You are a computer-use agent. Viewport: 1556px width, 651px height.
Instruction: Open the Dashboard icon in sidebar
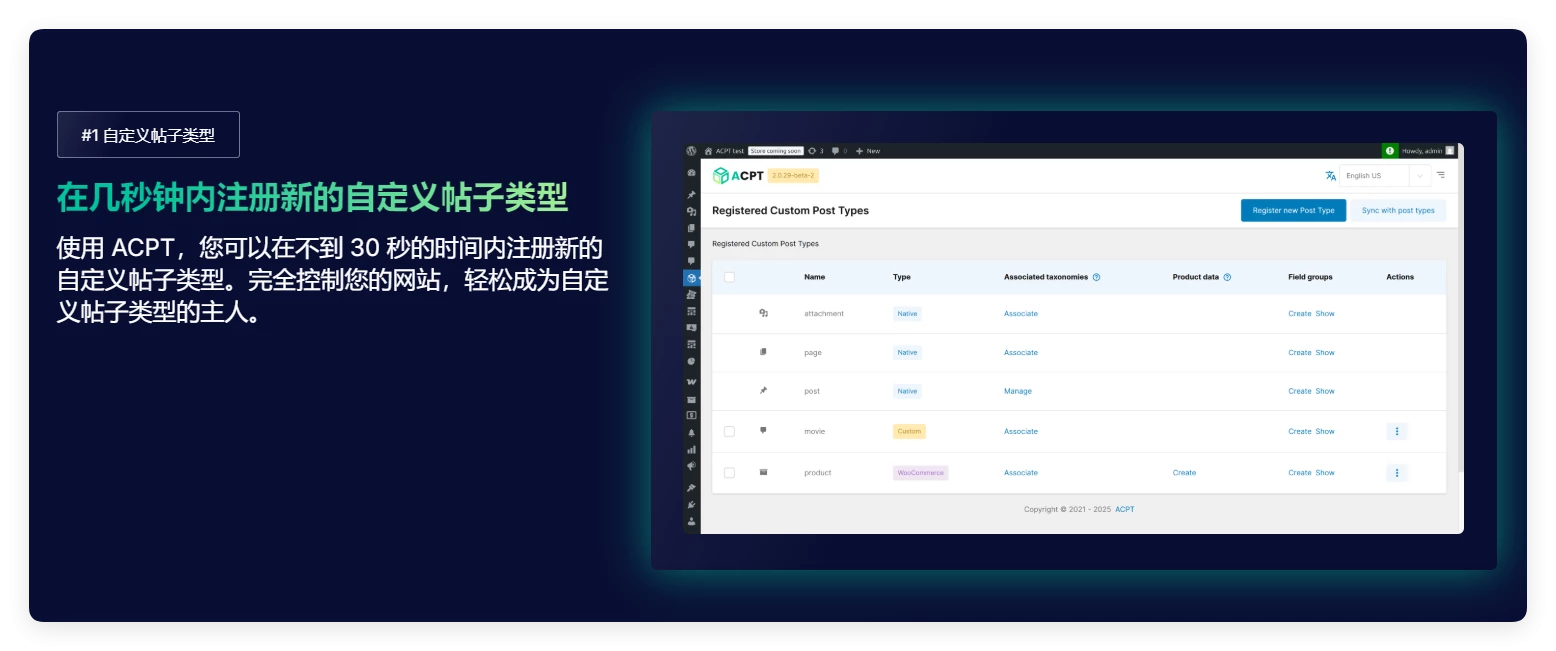coord(691,173)
